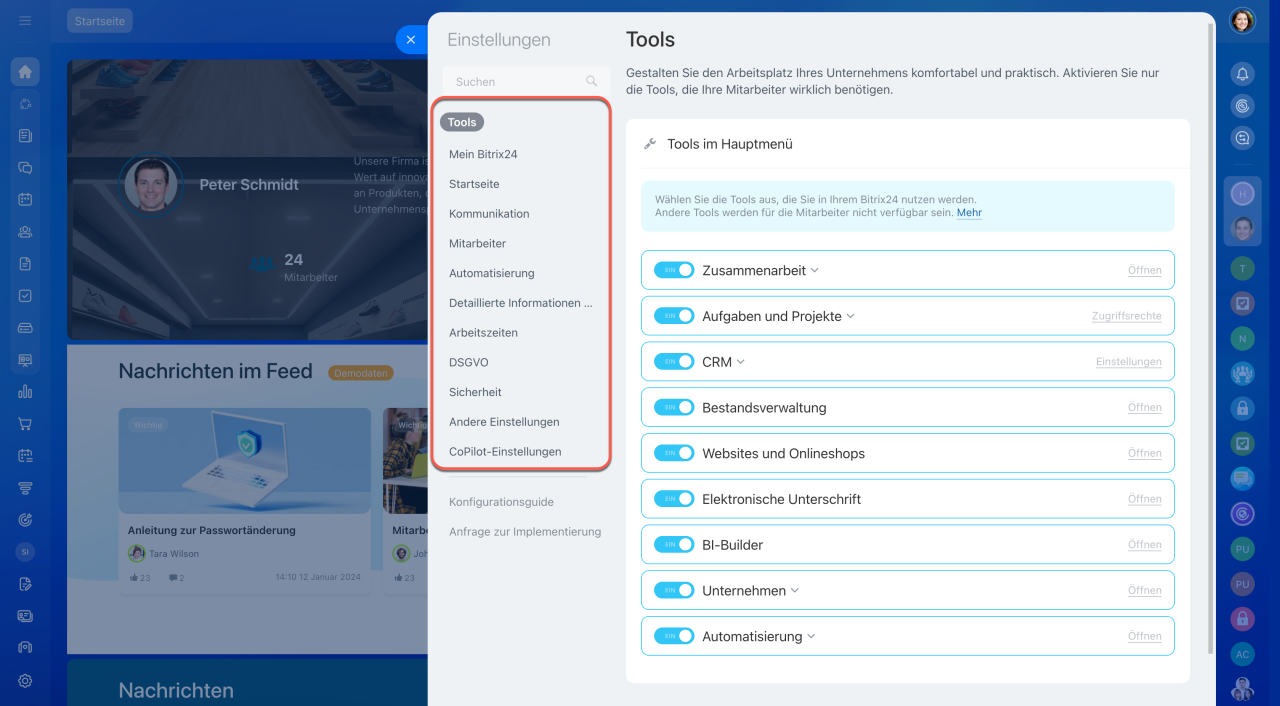
Task: Open Mitarbeiter settings section
Action: coord(477,244)
